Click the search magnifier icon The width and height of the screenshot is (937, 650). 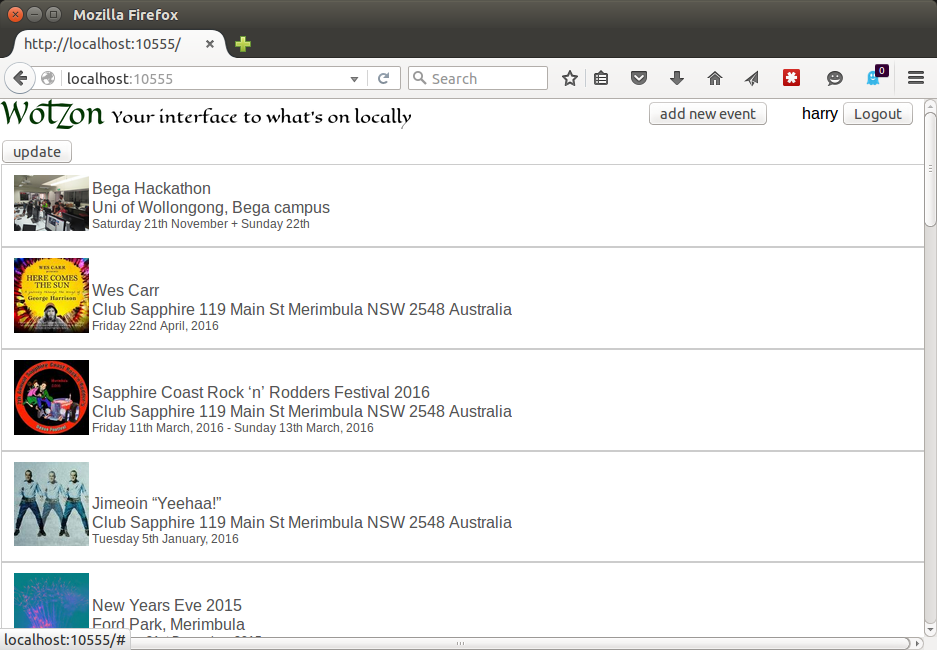pyautogui.click(x=419, y=78)
